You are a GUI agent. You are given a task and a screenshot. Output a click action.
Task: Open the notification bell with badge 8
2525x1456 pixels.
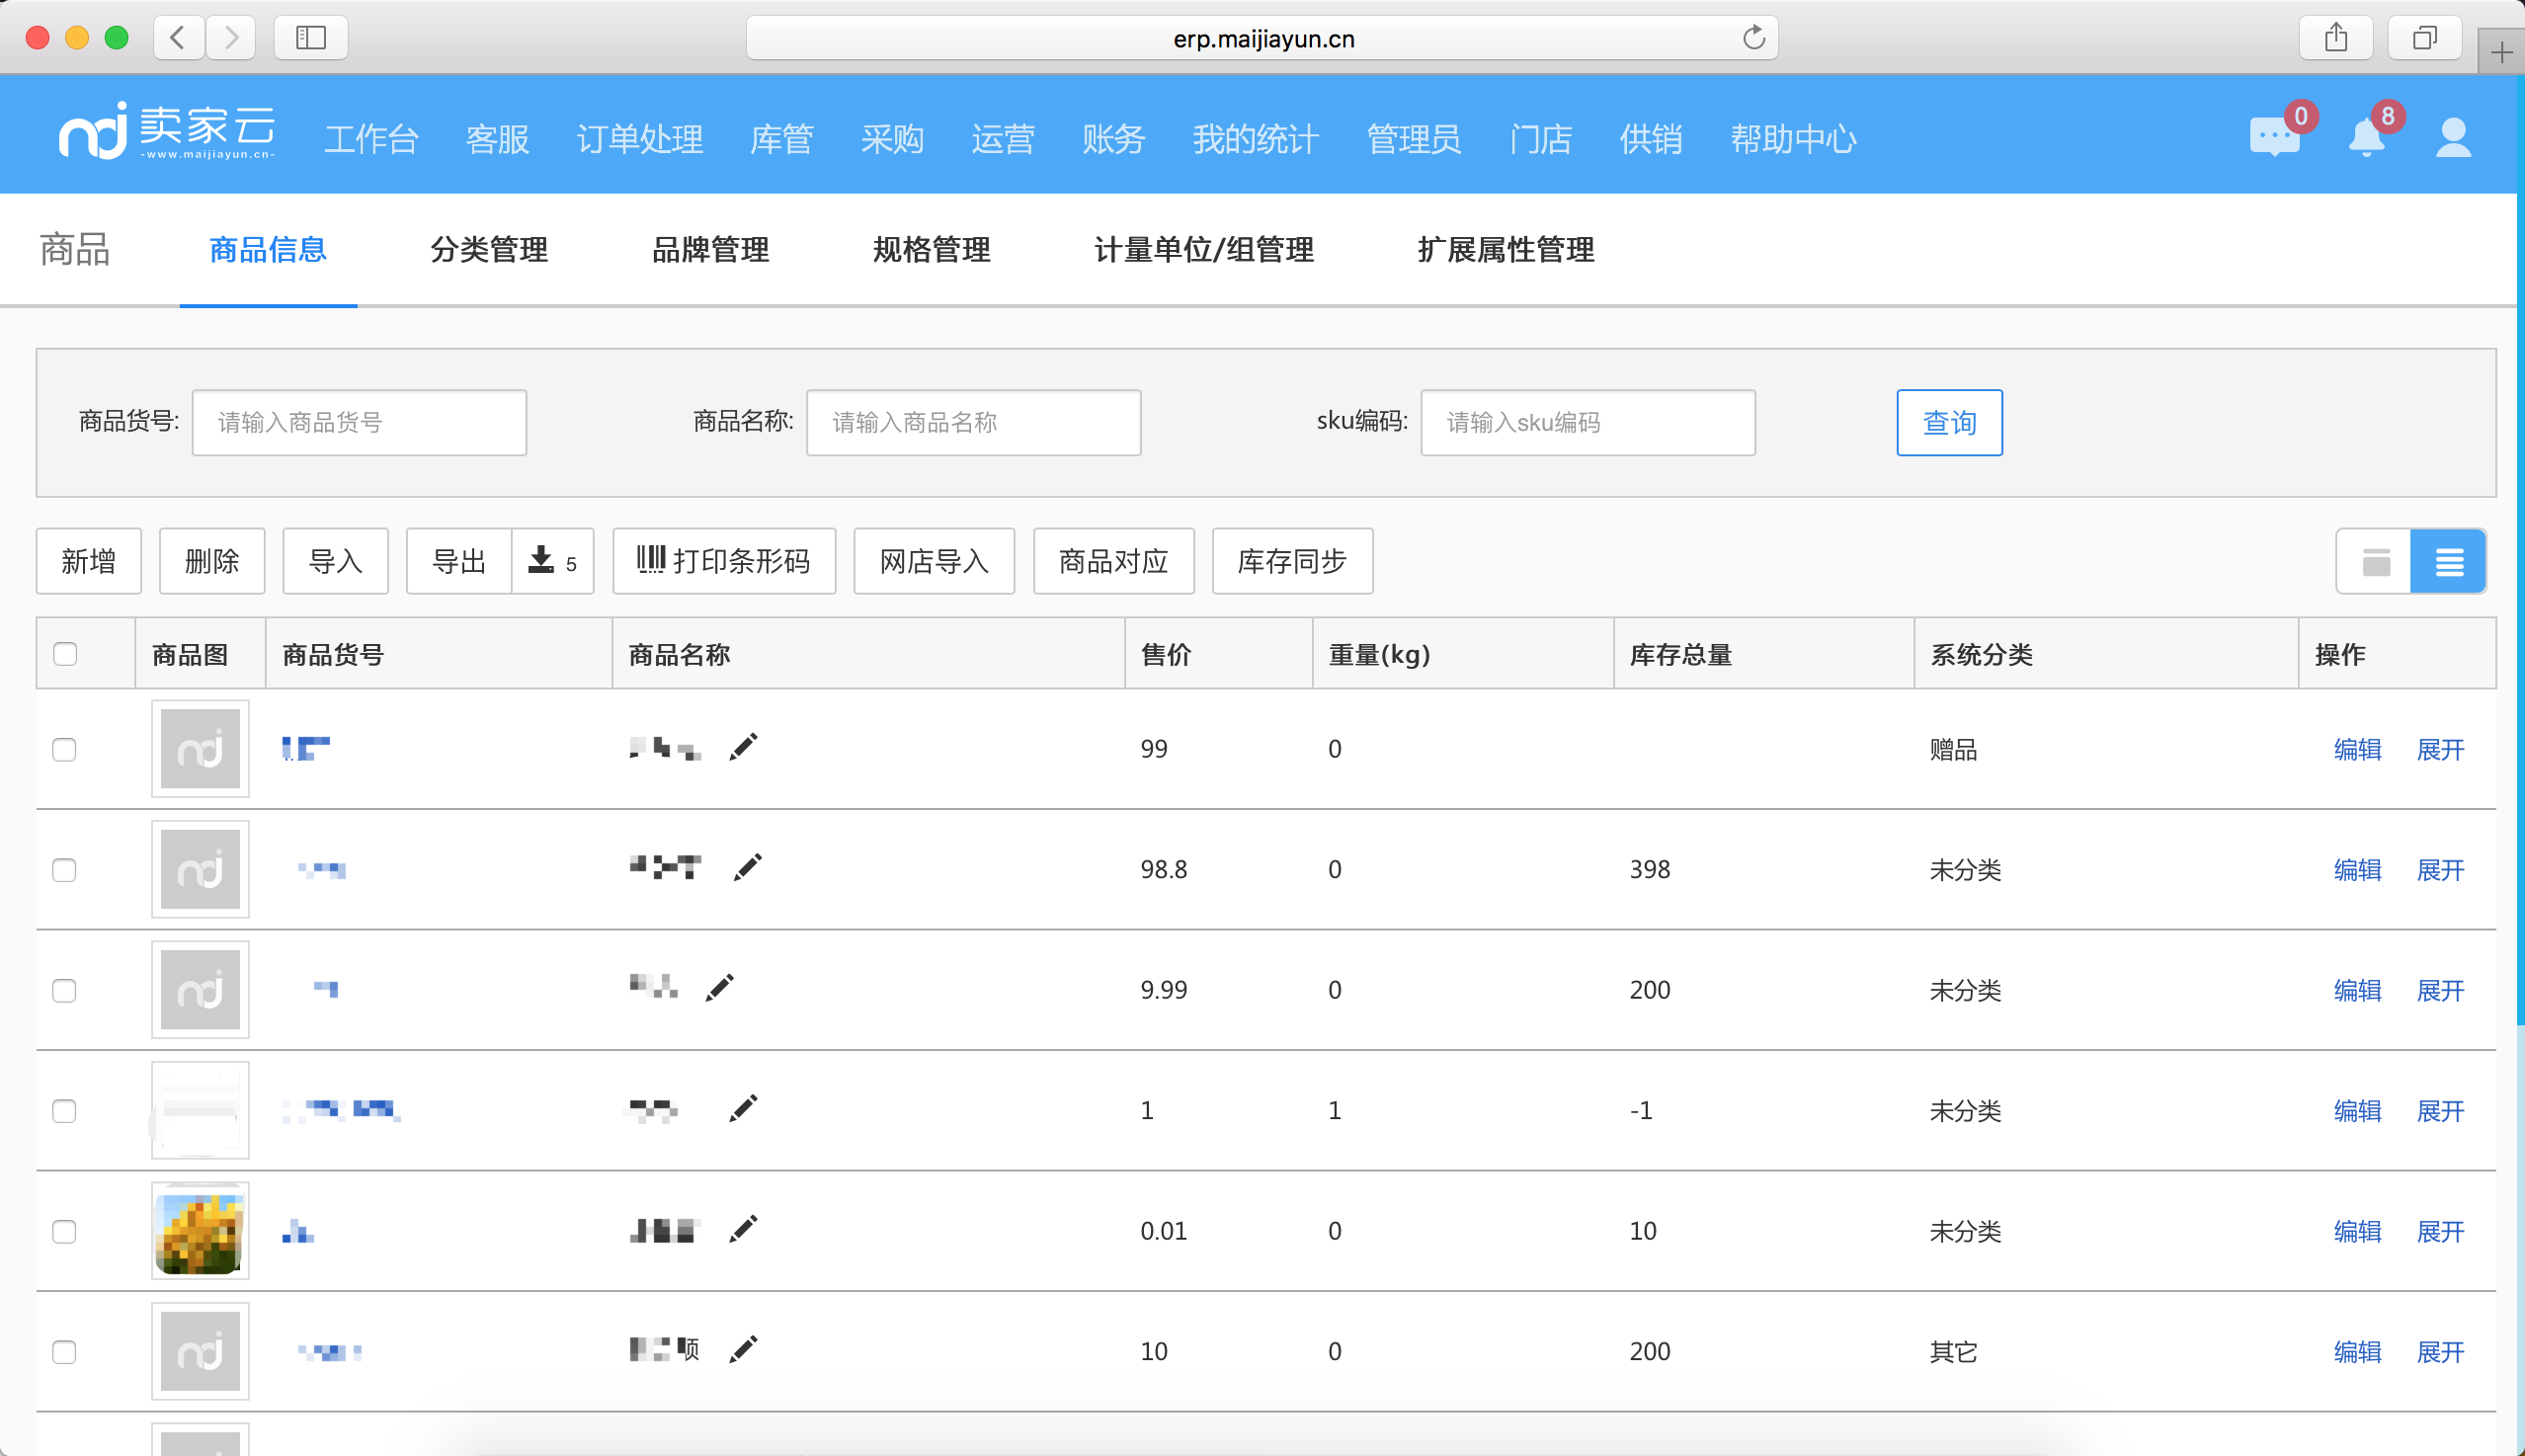2366,137
